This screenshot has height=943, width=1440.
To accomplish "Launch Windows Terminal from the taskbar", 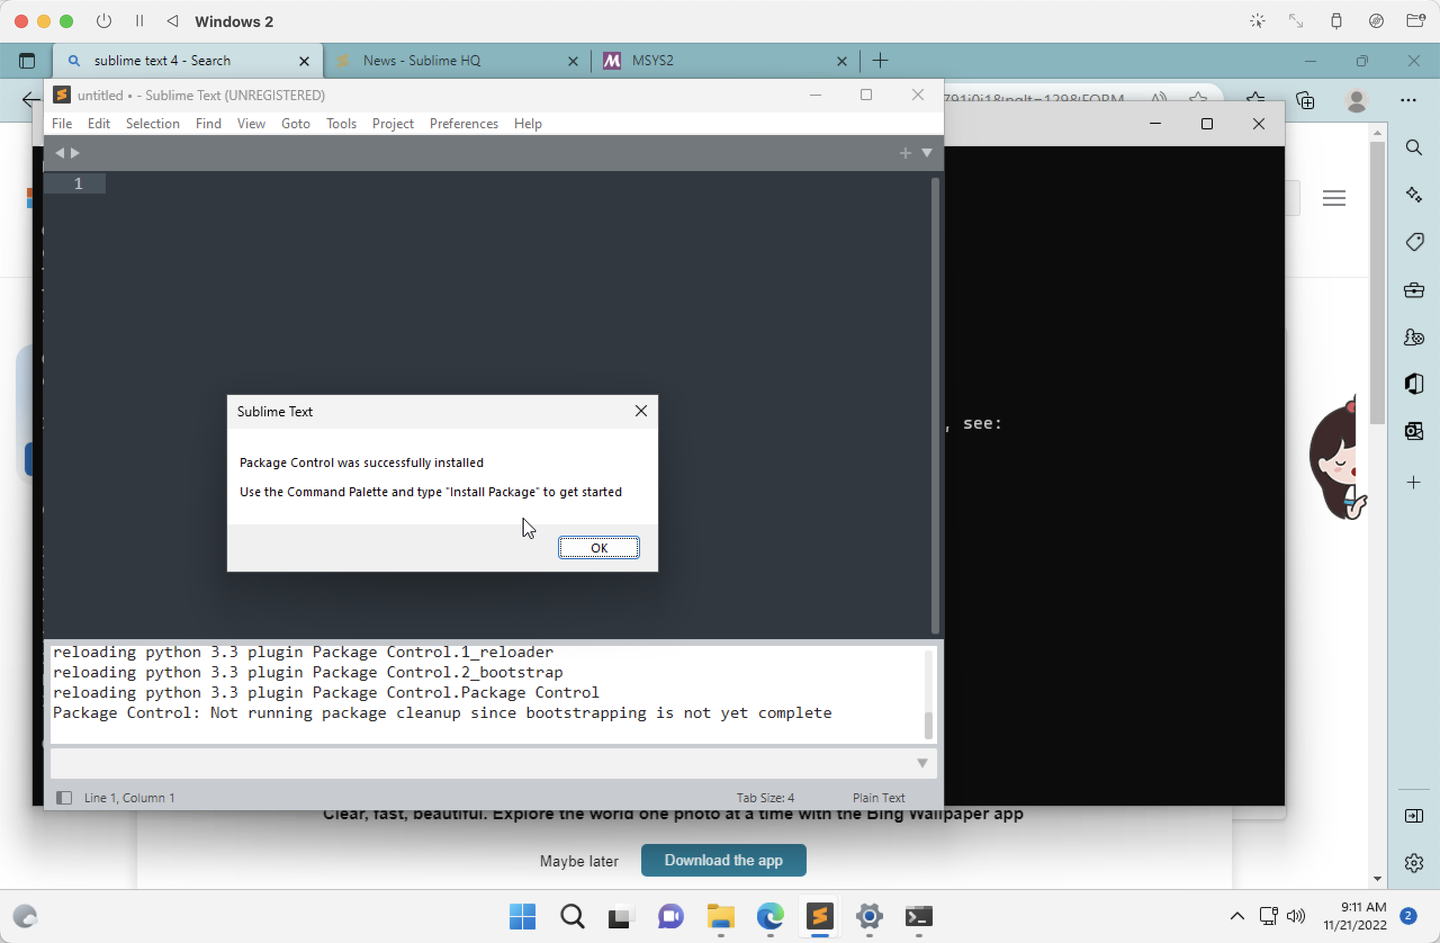I will [x=918, y=917].
